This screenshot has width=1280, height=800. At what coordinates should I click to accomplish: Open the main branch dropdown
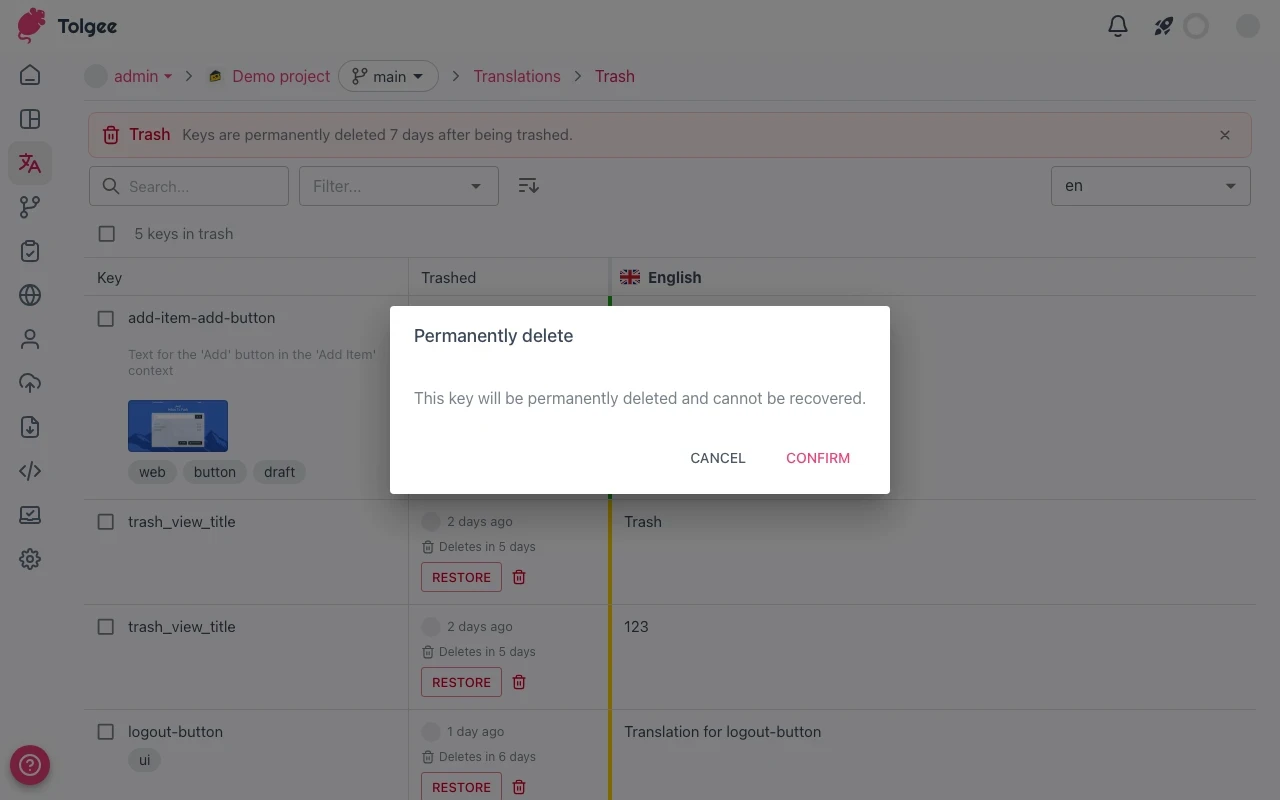click(388, 76)
